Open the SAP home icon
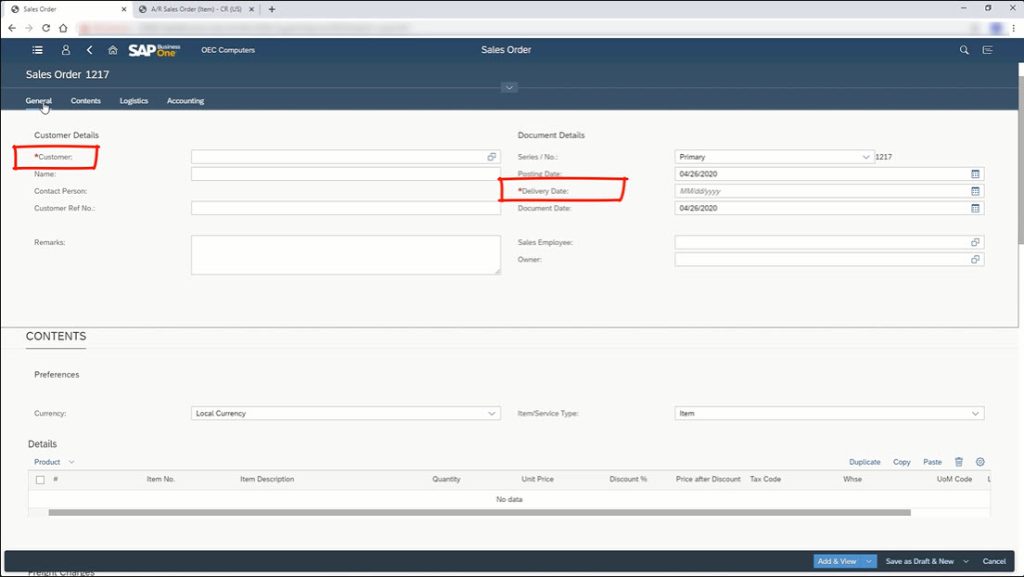Image resolution: width=1024 pixels, height=577 pixels. click(112, 50)
